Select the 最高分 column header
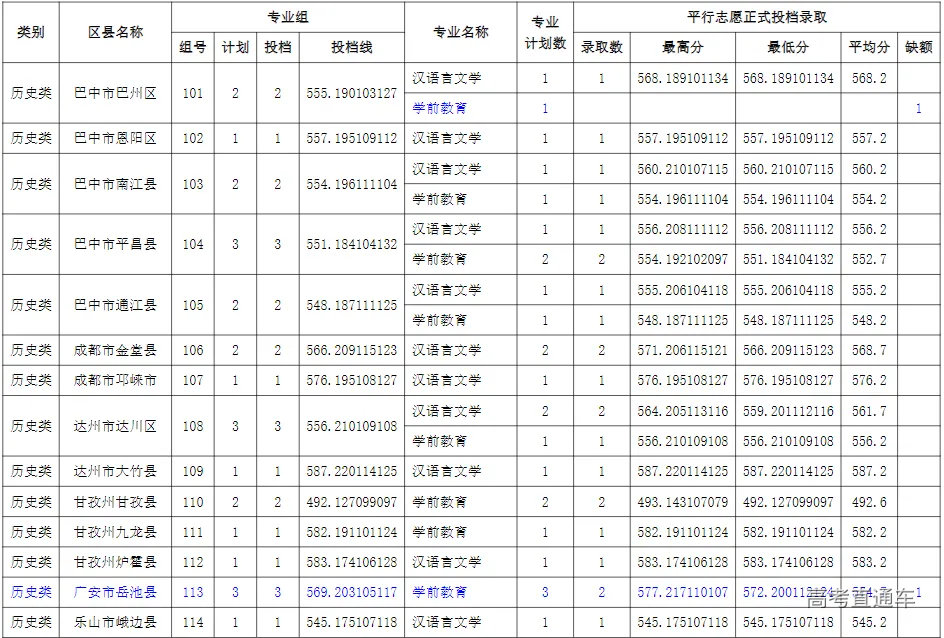 683,47
